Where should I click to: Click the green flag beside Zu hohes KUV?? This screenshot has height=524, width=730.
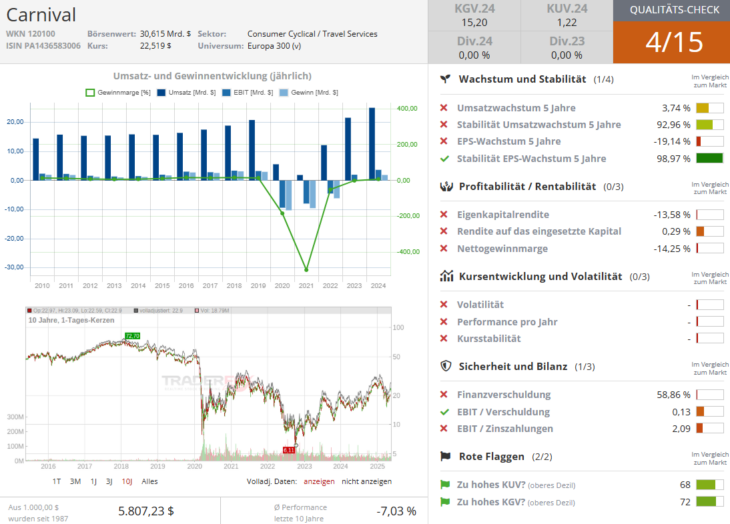(445, 484)
